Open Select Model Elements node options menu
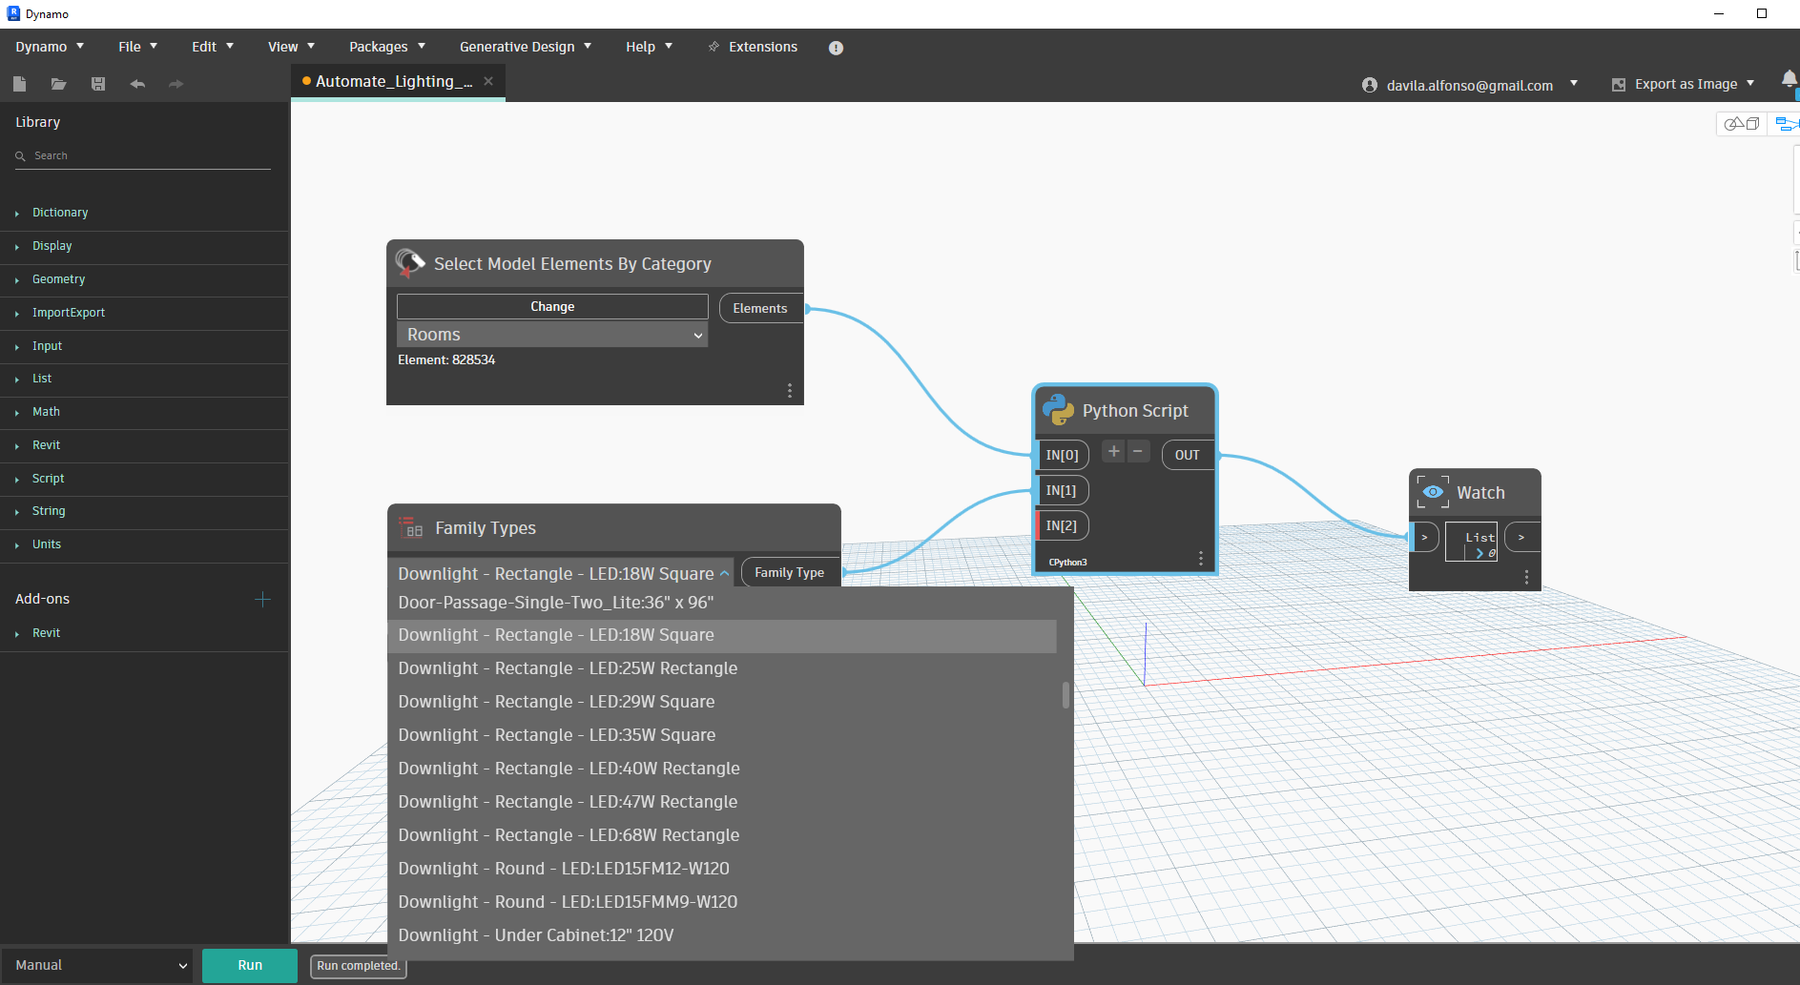This screenshot has width=1800, height=985. click(789, 391)
